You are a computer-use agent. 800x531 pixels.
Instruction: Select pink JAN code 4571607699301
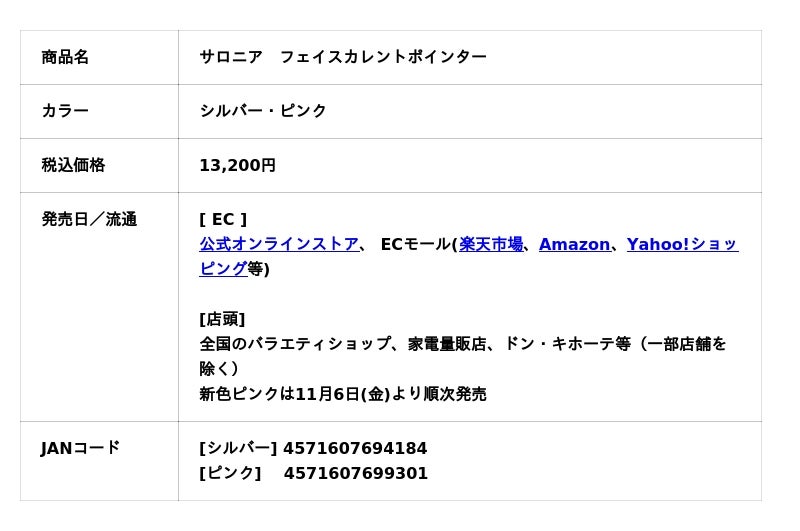356,473
